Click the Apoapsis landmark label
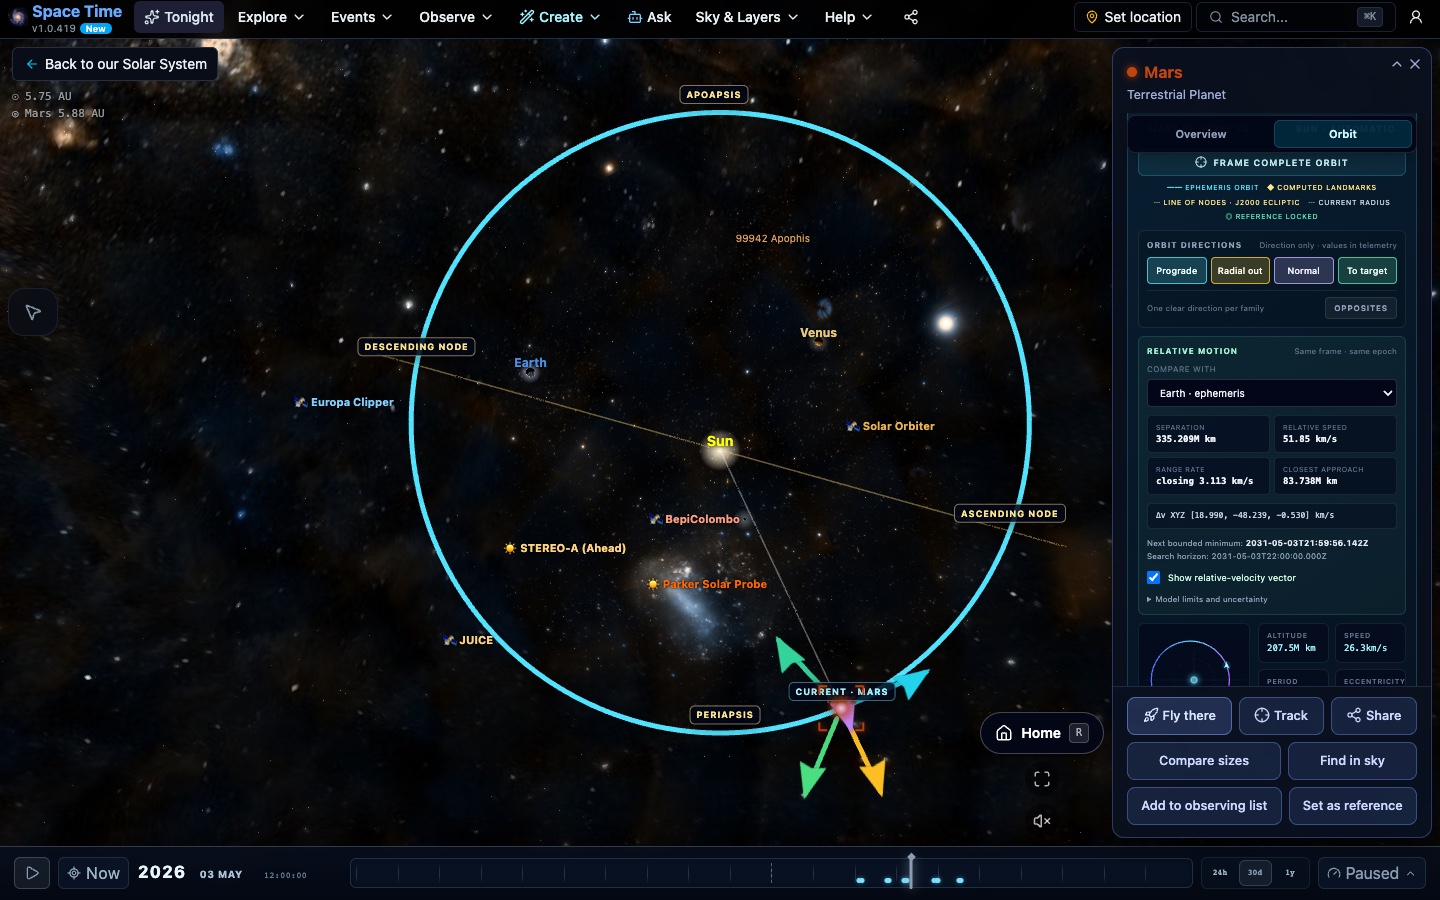Screen dimensions: 1440x900 click(714, 95)
